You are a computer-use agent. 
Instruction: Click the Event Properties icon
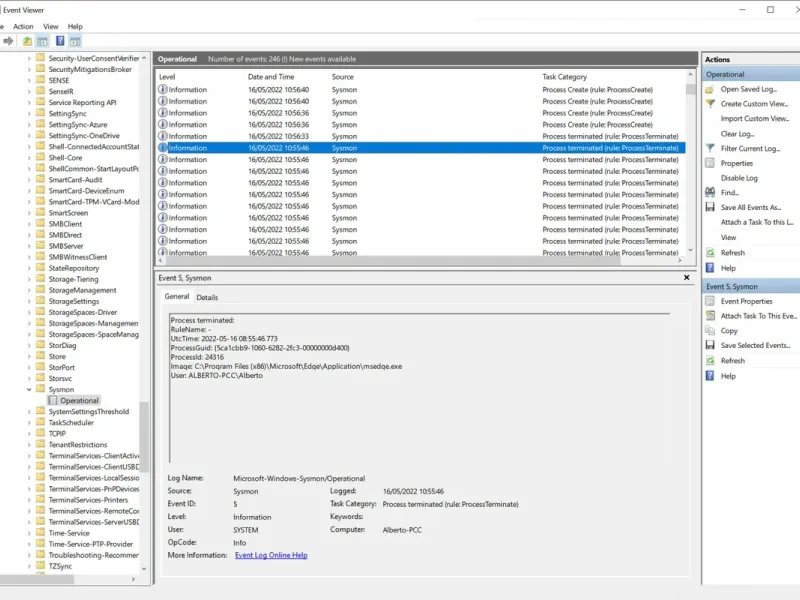click(x=710, y=301)
